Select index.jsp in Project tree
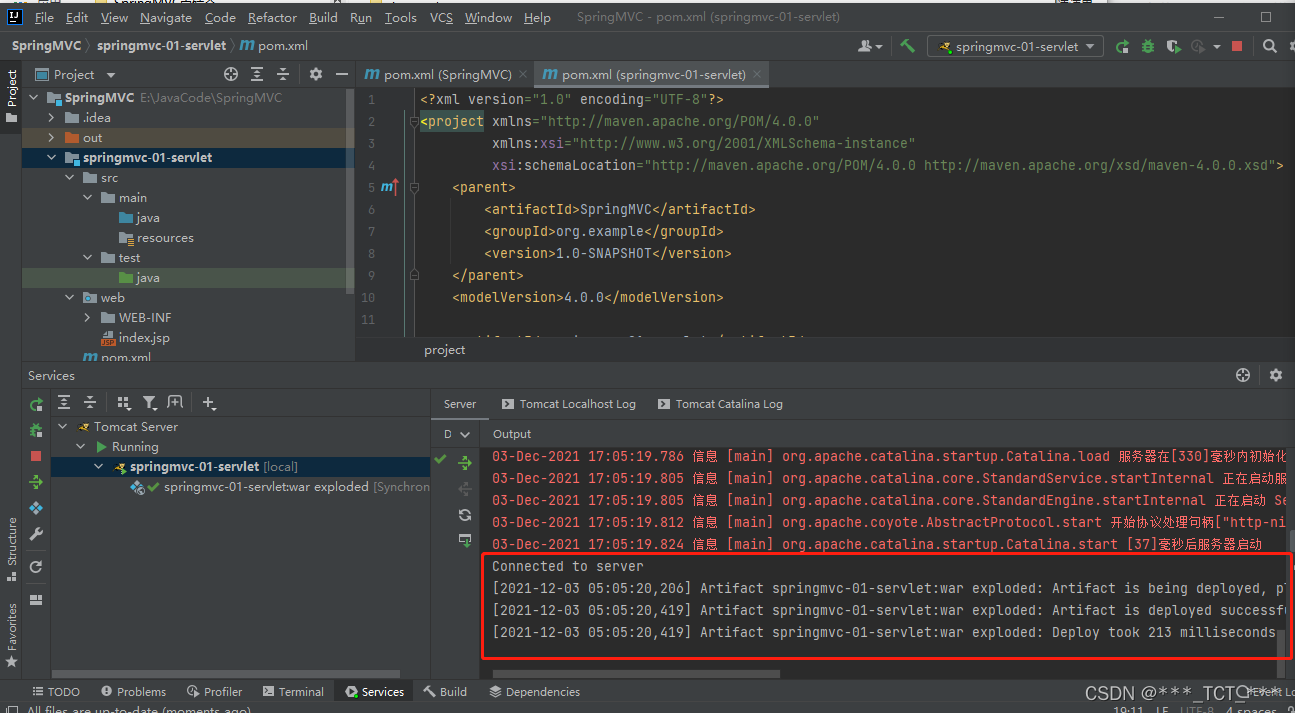This screenshot has height=713, width=1295. (x=144, y=338)
